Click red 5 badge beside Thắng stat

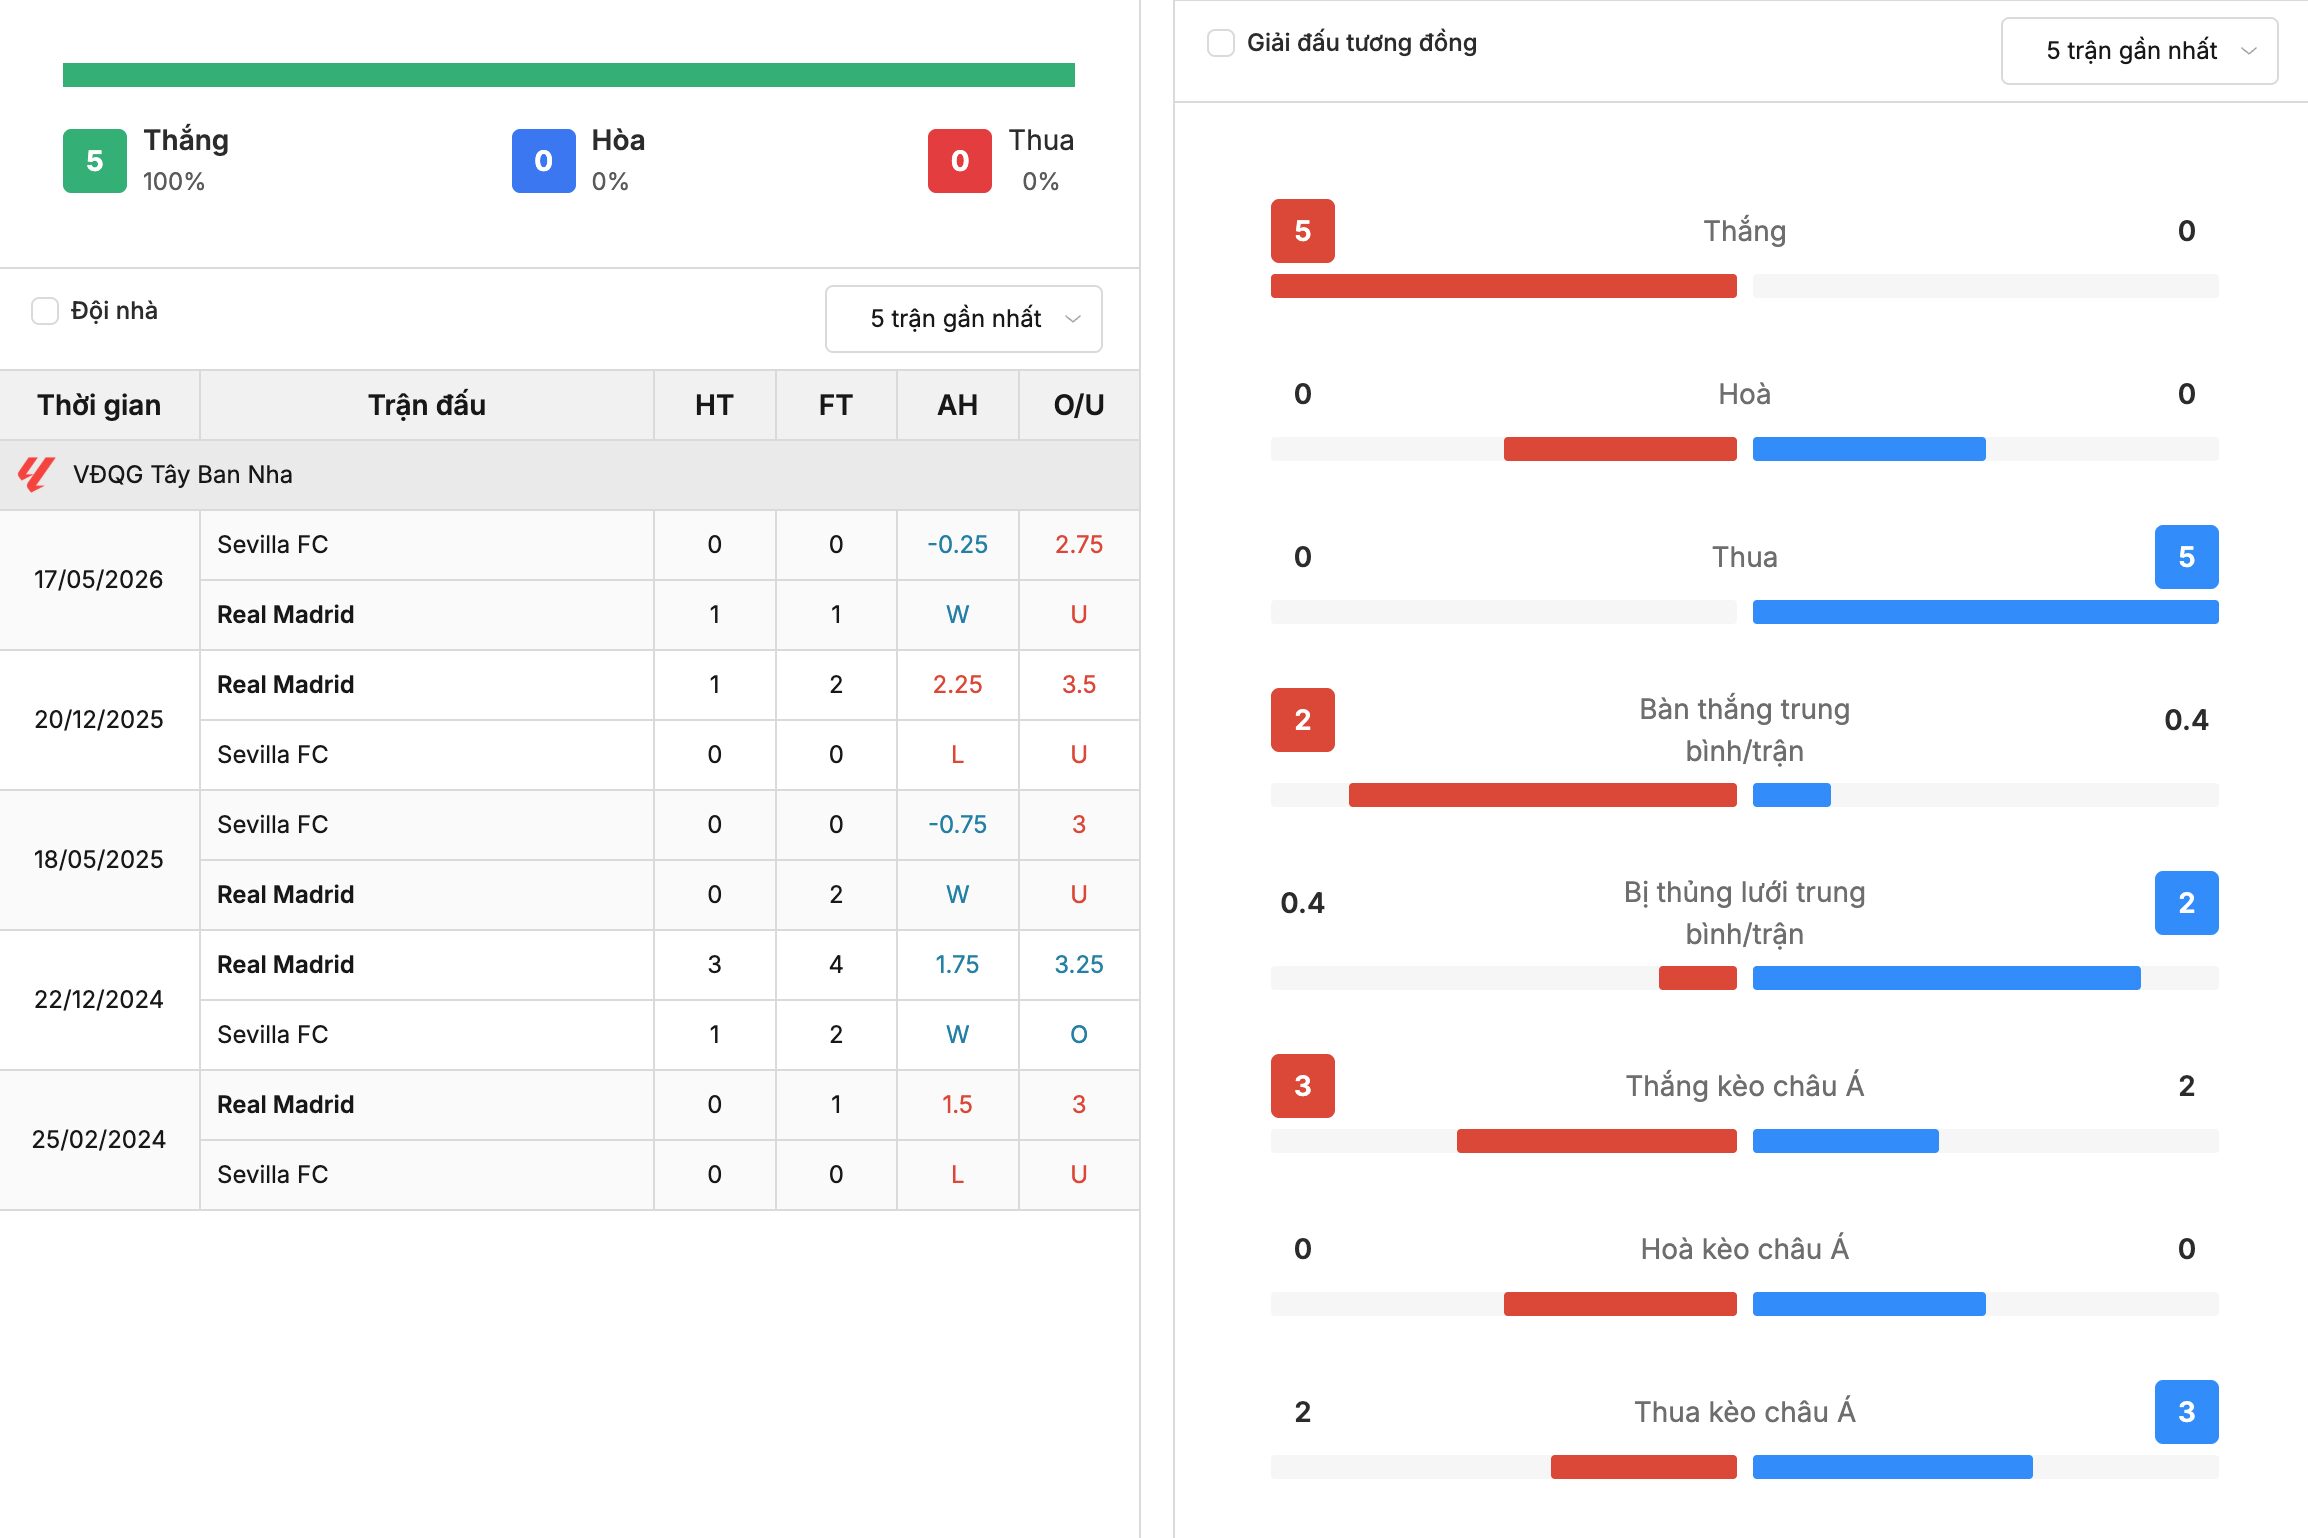[x=1303, y=231]
